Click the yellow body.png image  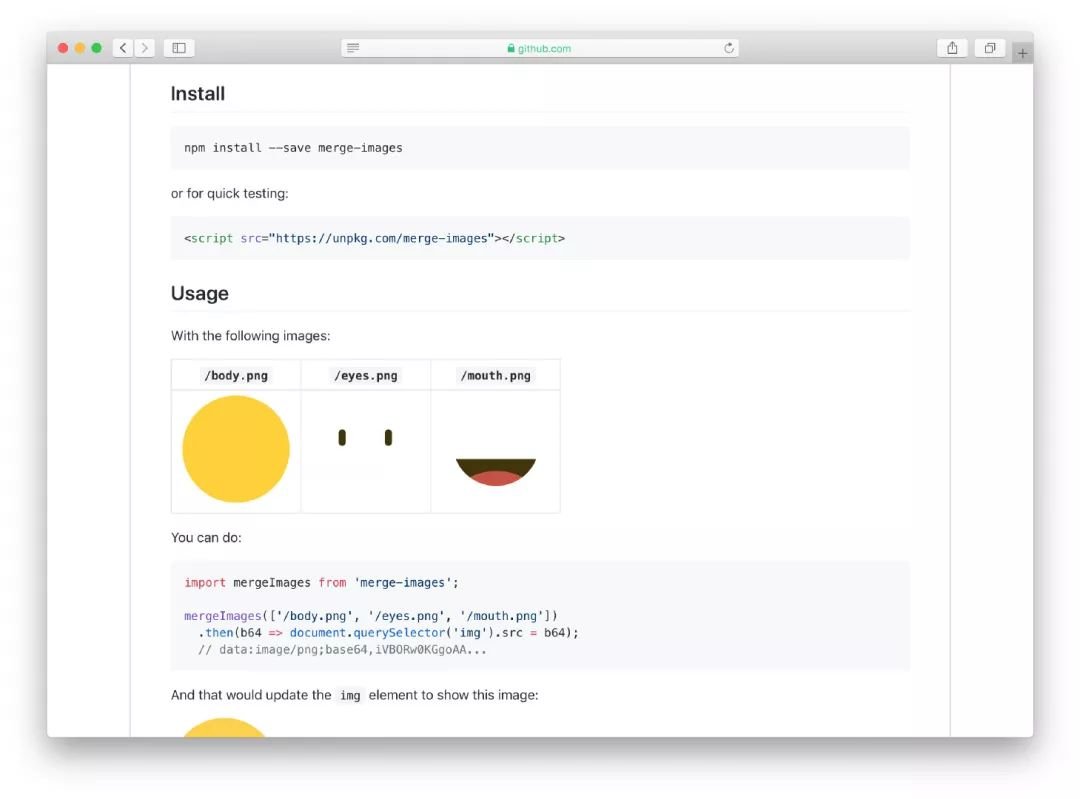click(236, 449)
